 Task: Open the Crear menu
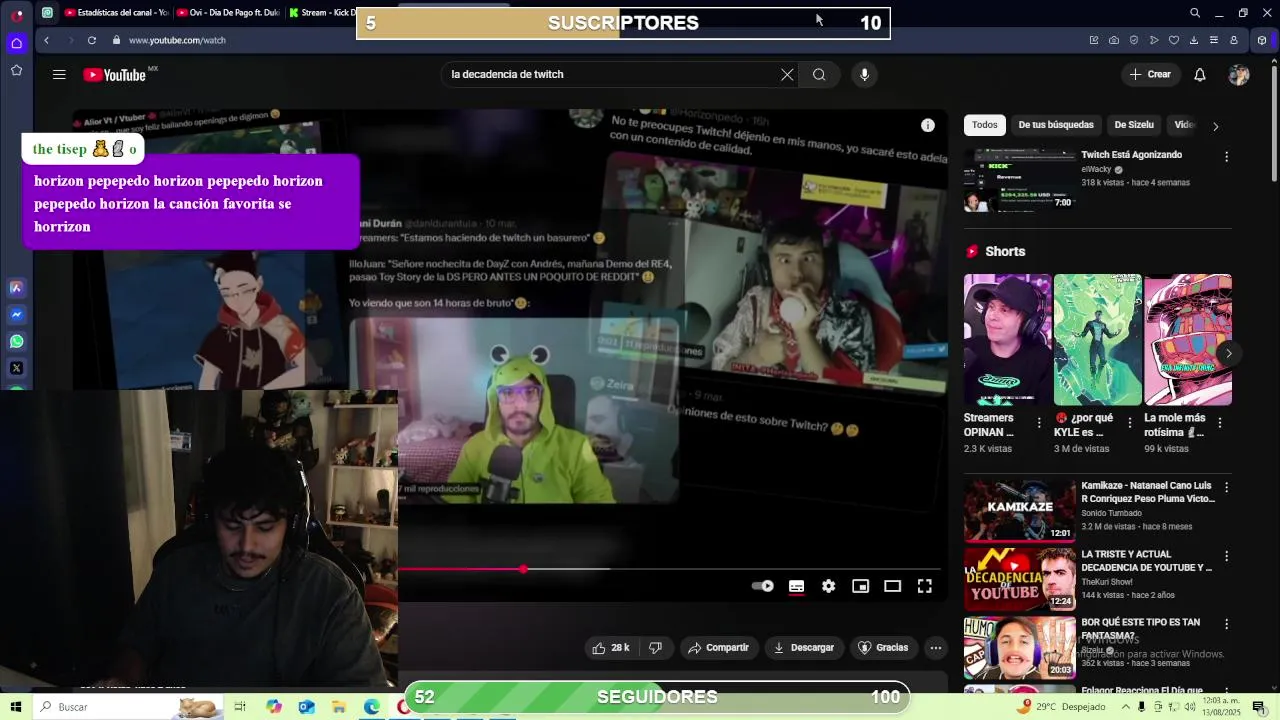(1150, 75)
